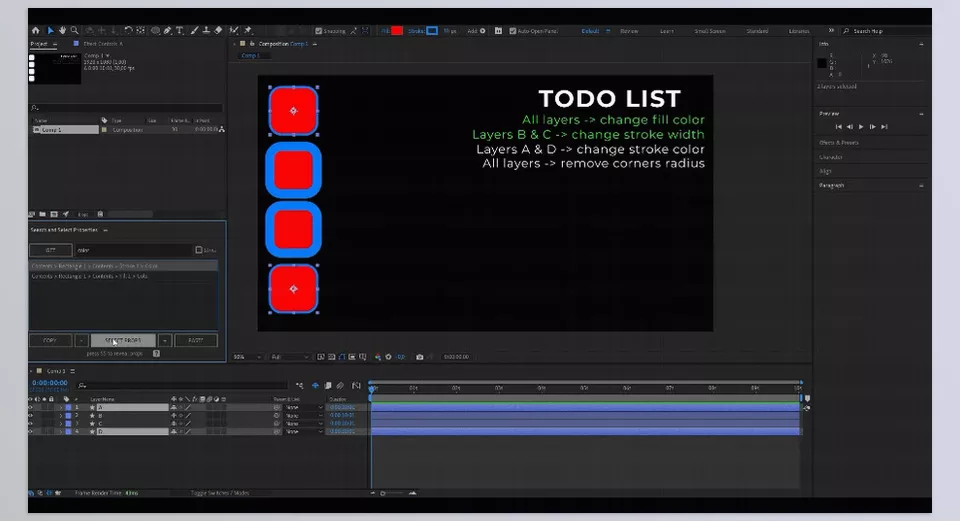The image size is (960, 521).
Task: Select the Ellipse shape tool
Action: pyautogui.click(x=156, y=31)
